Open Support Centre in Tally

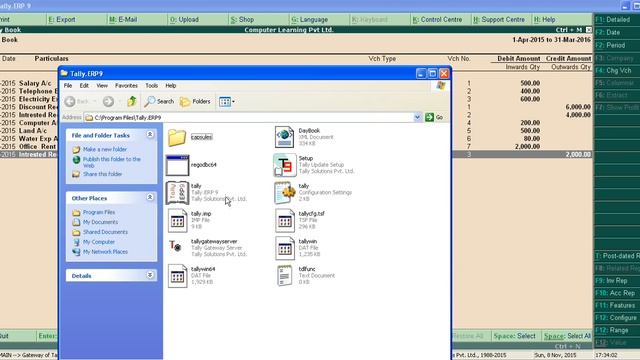pos(499,20)
